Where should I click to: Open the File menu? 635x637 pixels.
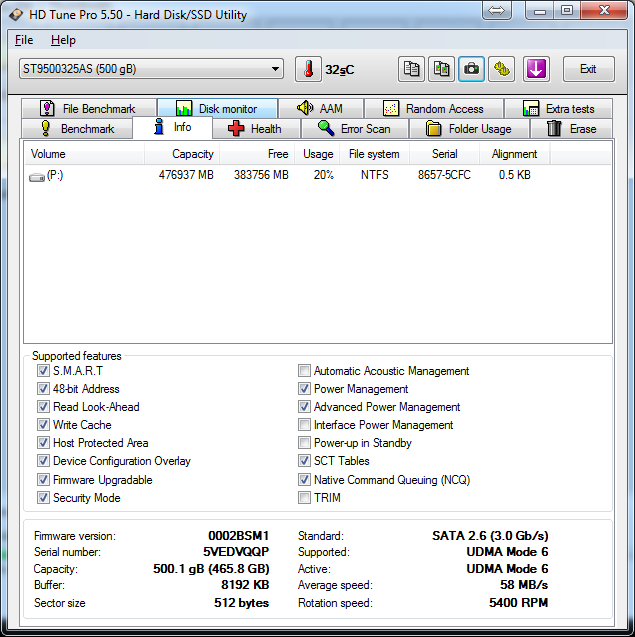pyautogui.click(x=24, y=40)
